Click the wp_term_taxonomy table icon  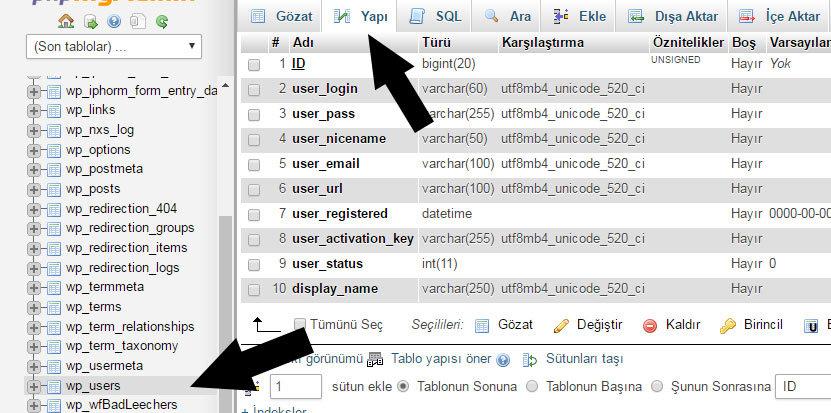54,346
